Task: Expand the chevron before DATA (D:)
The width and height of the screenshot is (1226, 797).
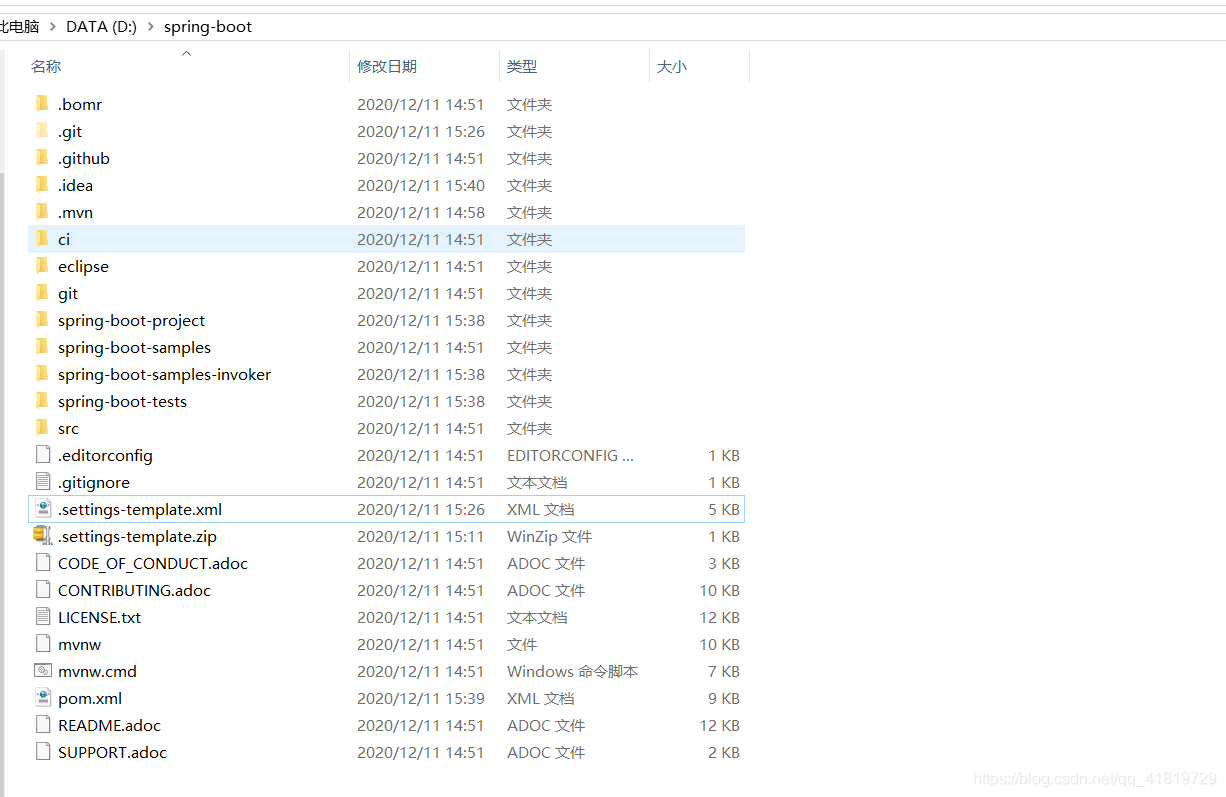Action: pyautogui.click(x=52, y=27)
